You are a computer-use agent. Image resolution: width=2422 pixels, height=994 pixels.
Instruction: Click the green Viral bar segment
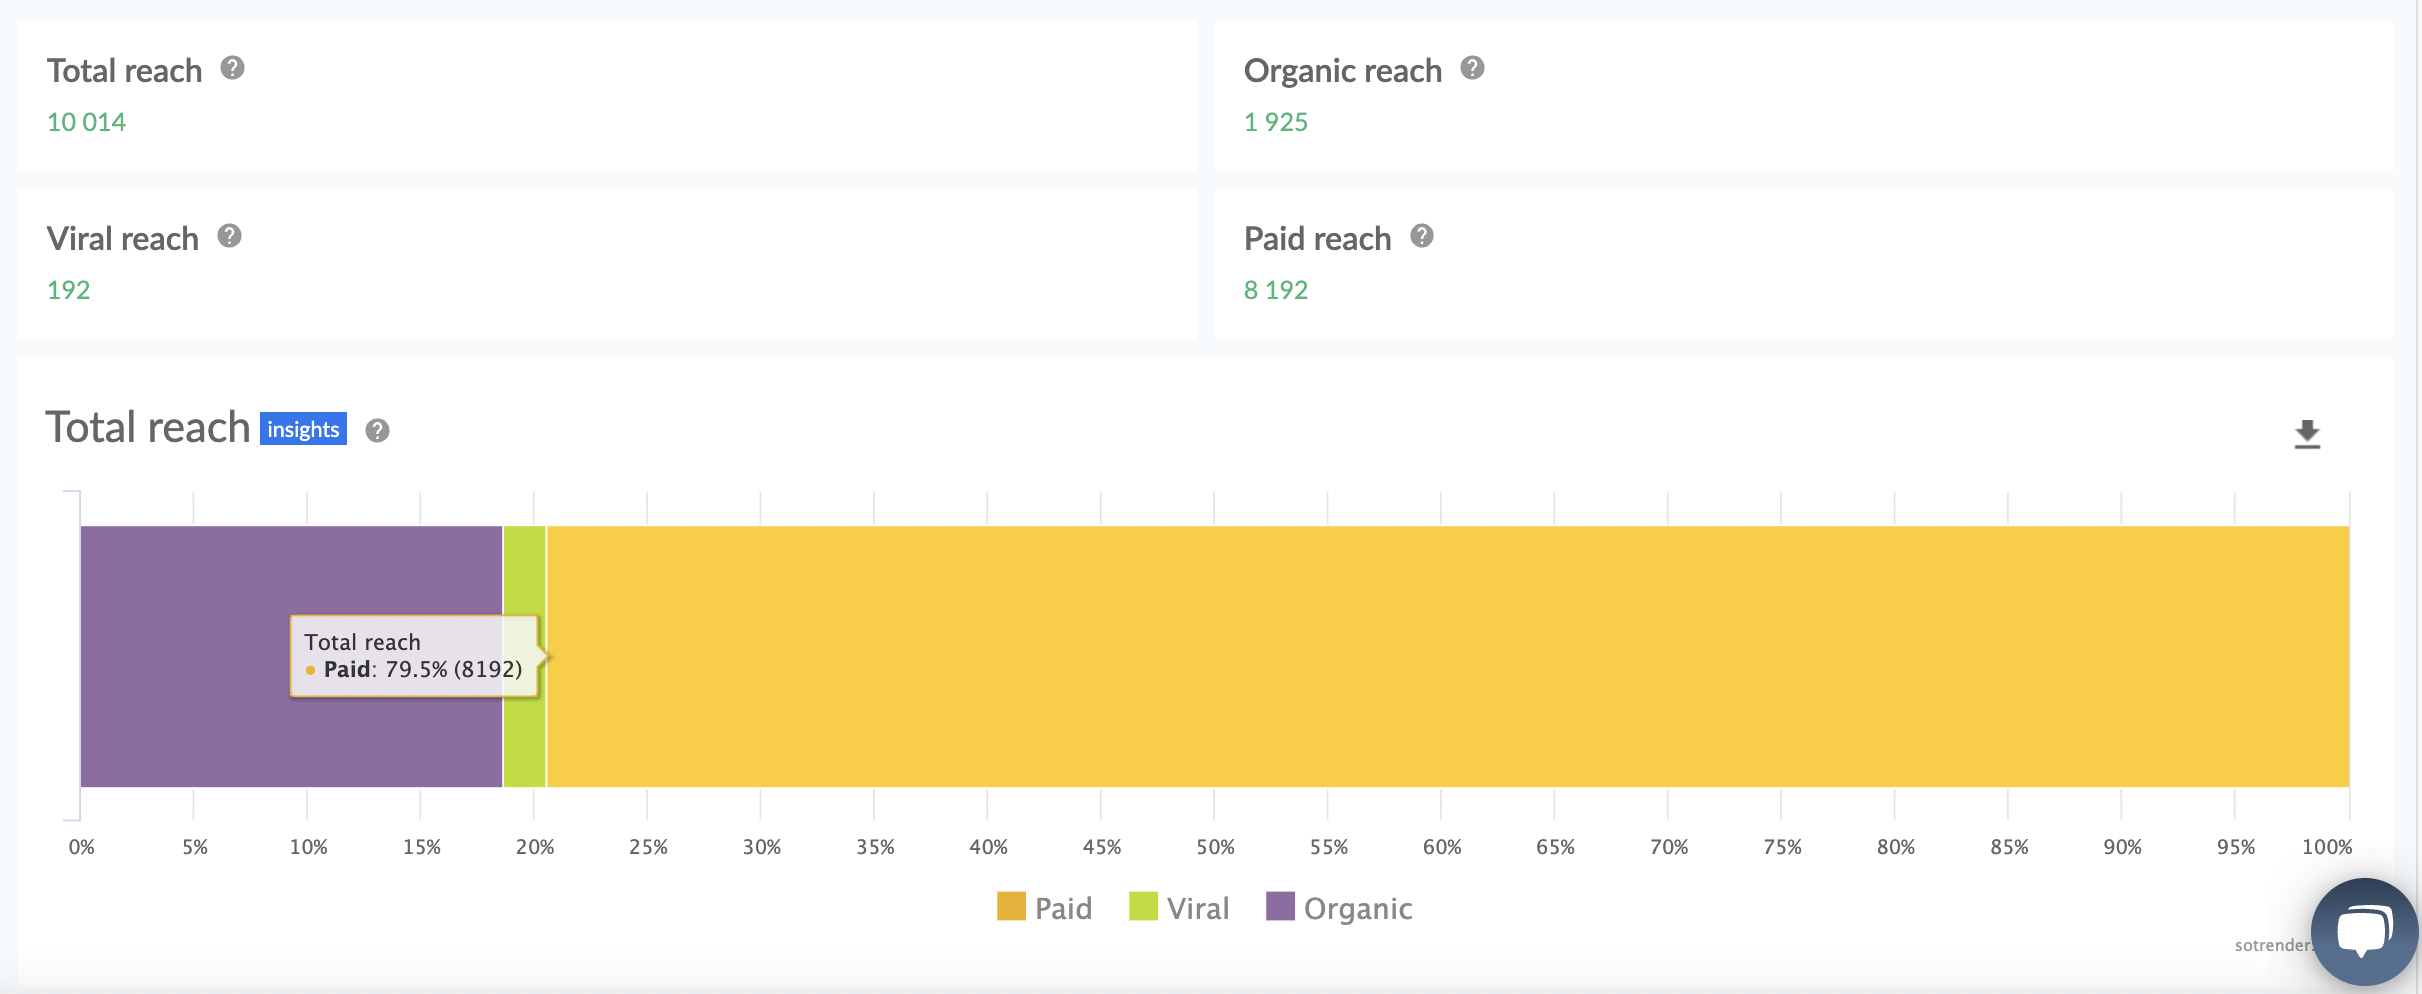[x=524, y=580]
